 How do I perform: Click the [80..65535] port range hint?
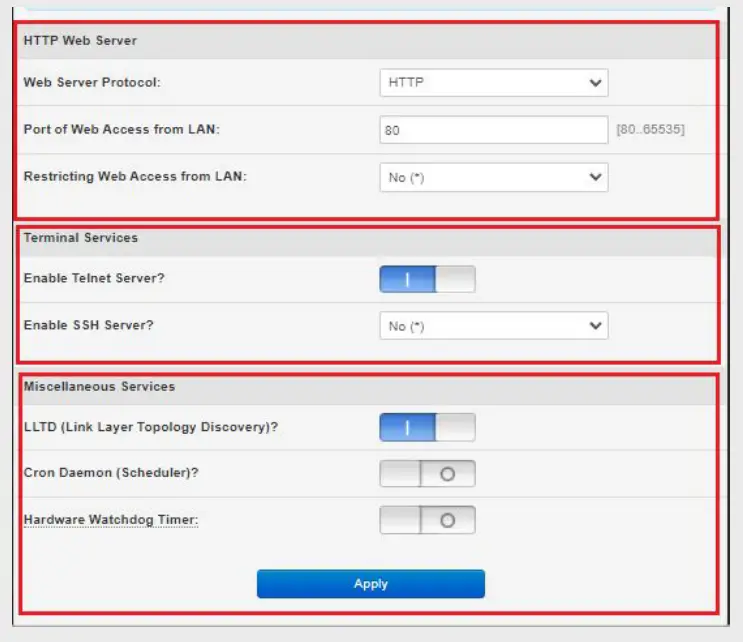pos(650,129)
